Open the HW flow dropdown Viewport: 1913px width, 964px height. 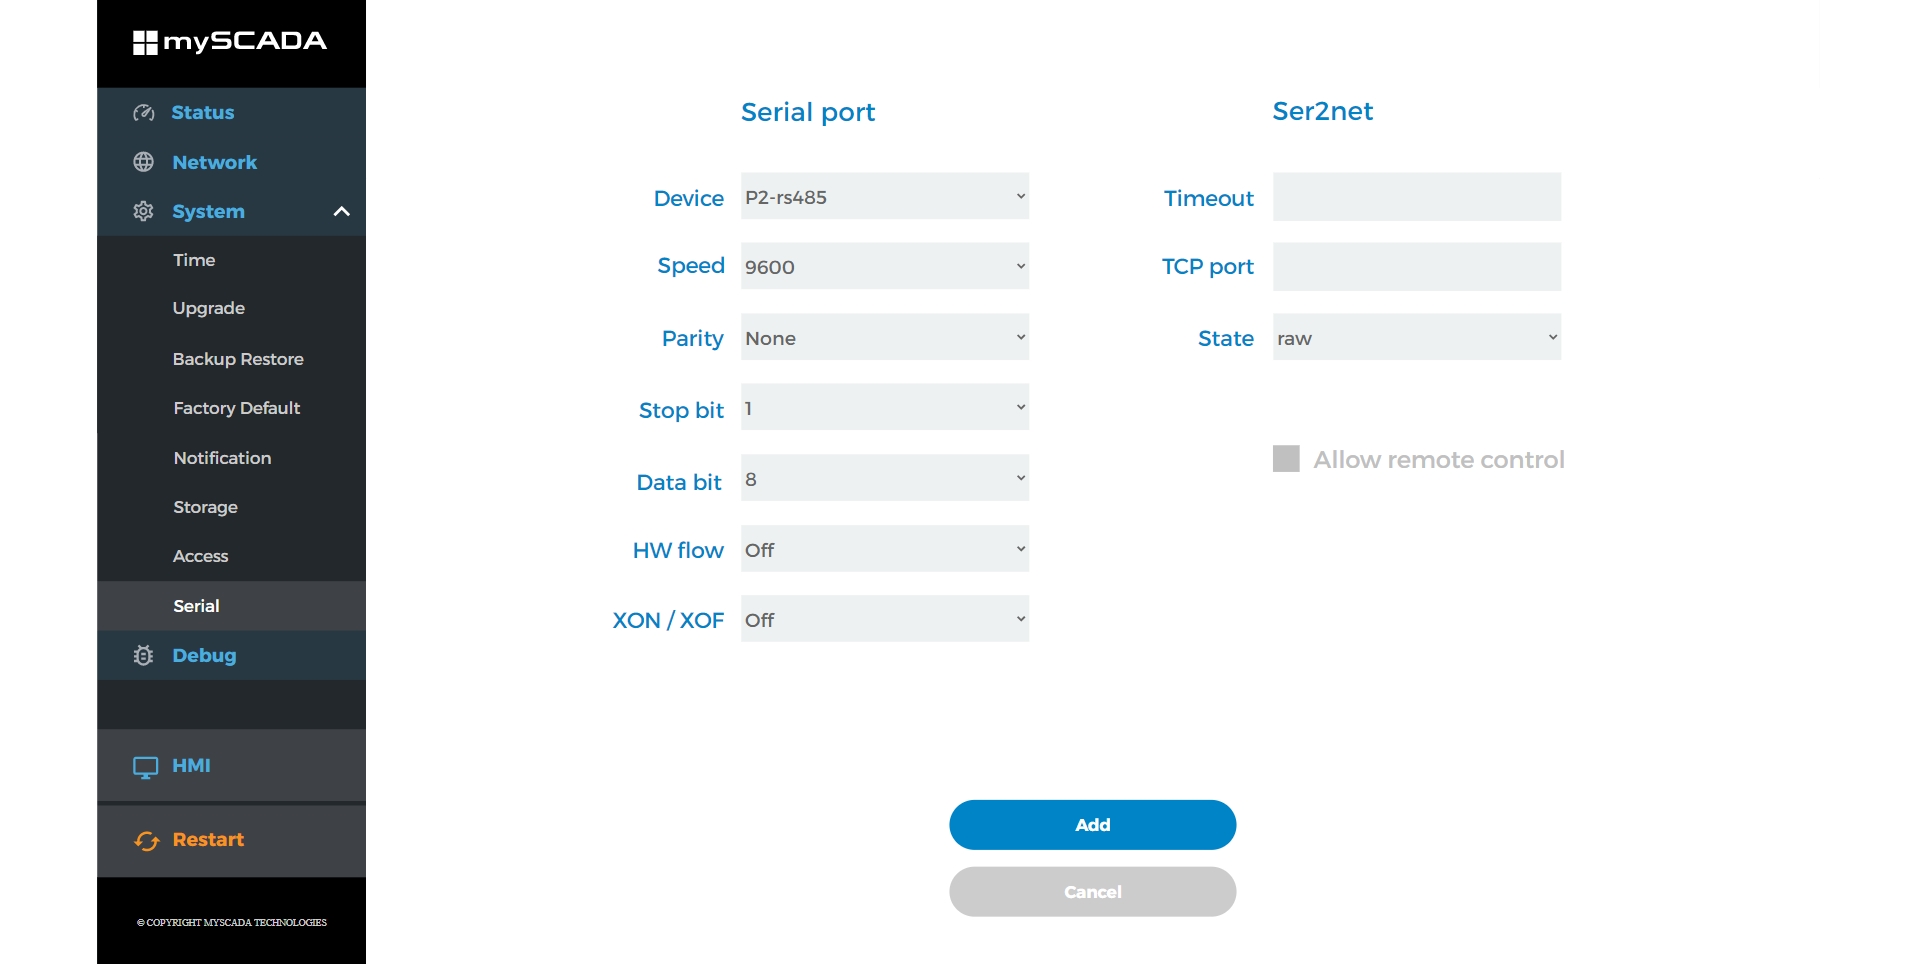(885, 549)
